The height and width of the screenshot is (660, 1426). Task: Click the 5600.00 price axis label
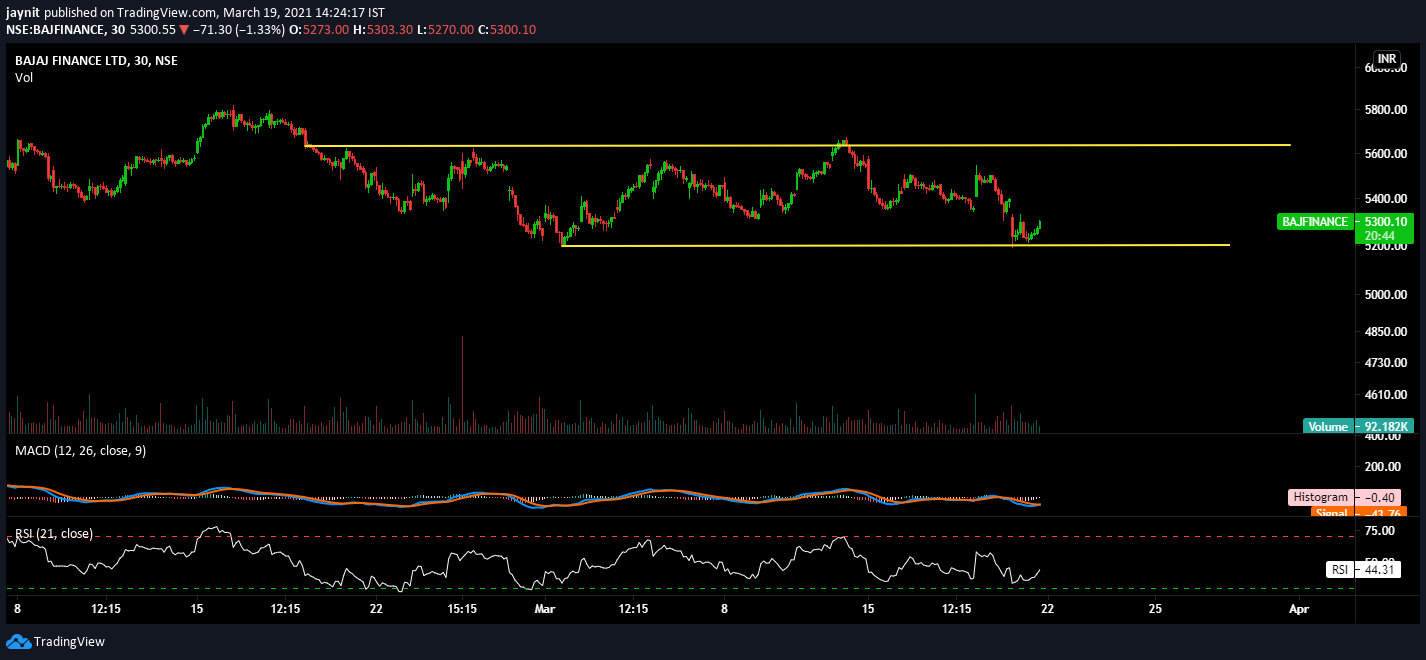coord(1385,154)
